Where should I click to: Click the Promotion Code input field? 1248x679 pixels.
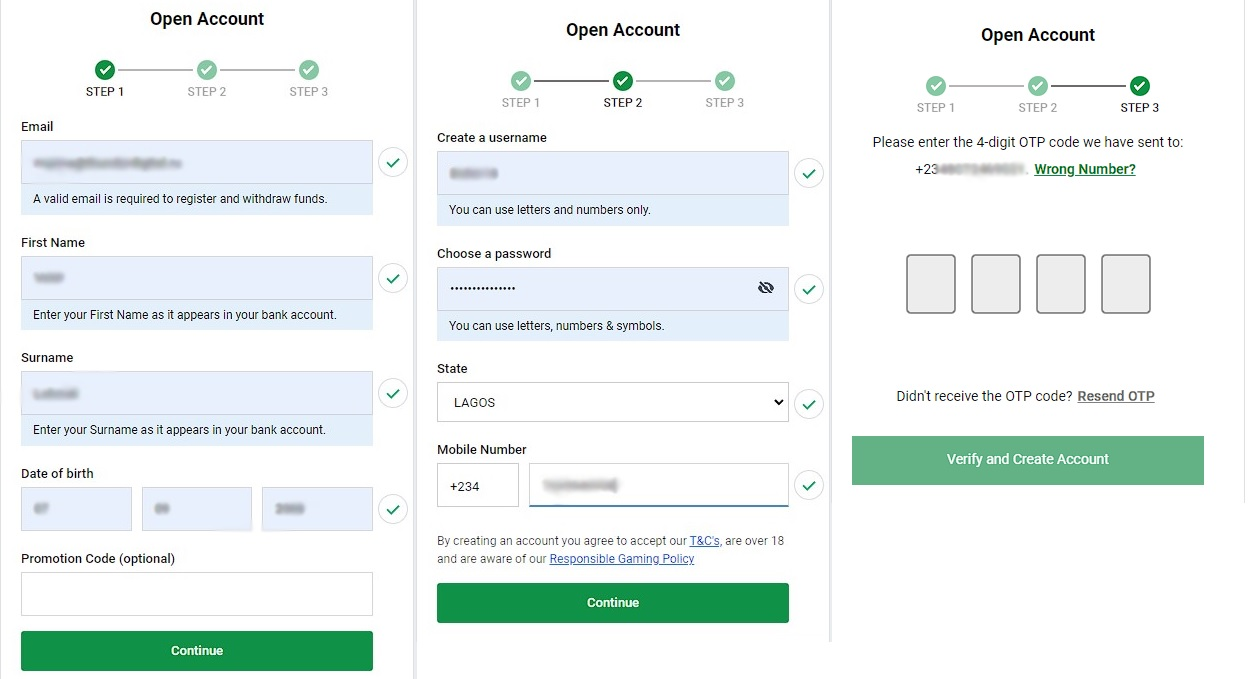196,593
